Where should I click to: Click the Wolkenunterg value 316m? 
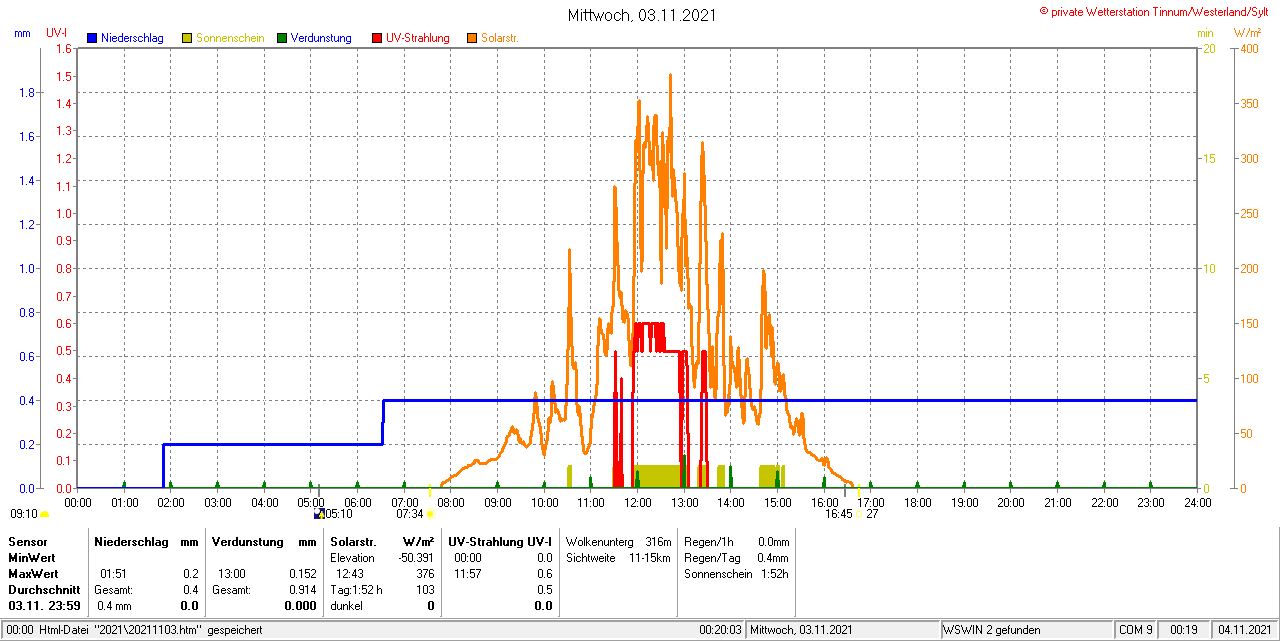coord(658,541)
